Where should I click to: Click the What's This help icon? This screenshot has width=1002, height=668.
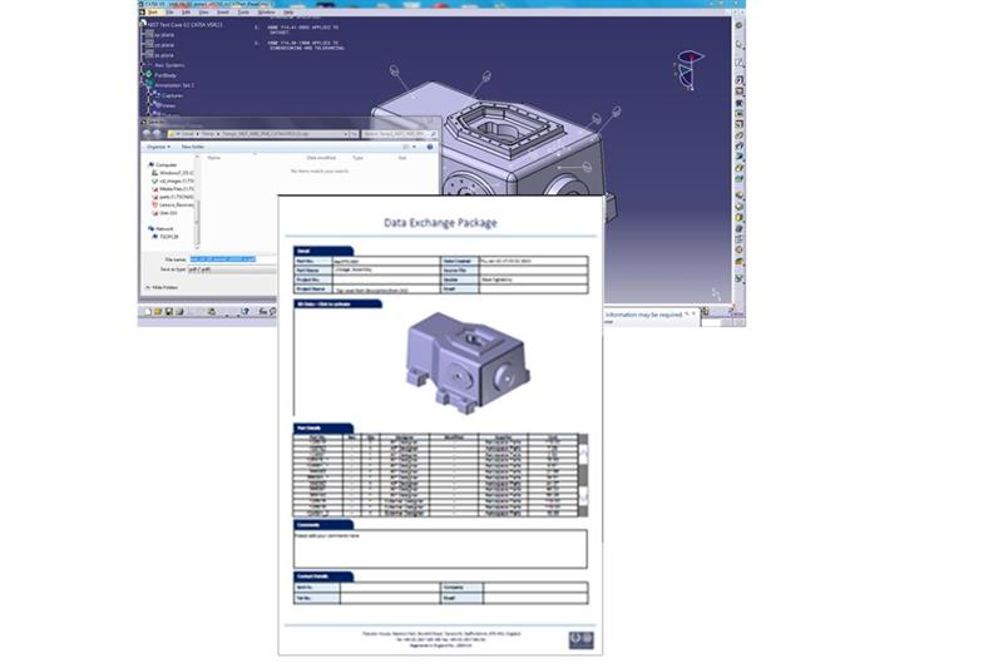tap(245, 311)
